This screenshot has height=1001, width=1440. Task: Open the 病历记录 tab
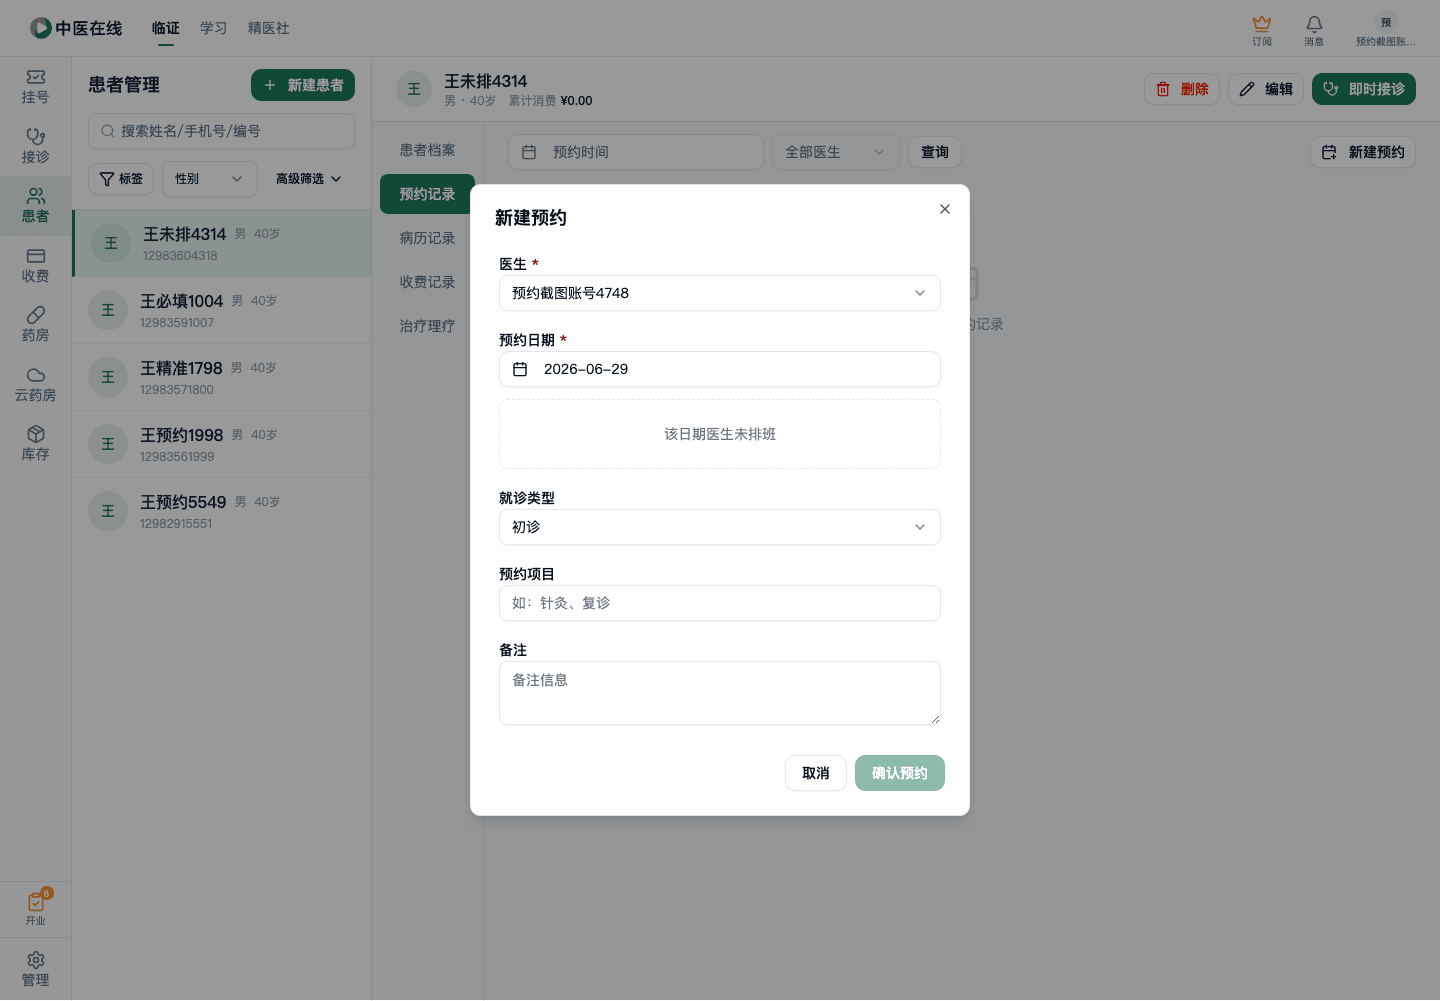(x=428, y=238)
